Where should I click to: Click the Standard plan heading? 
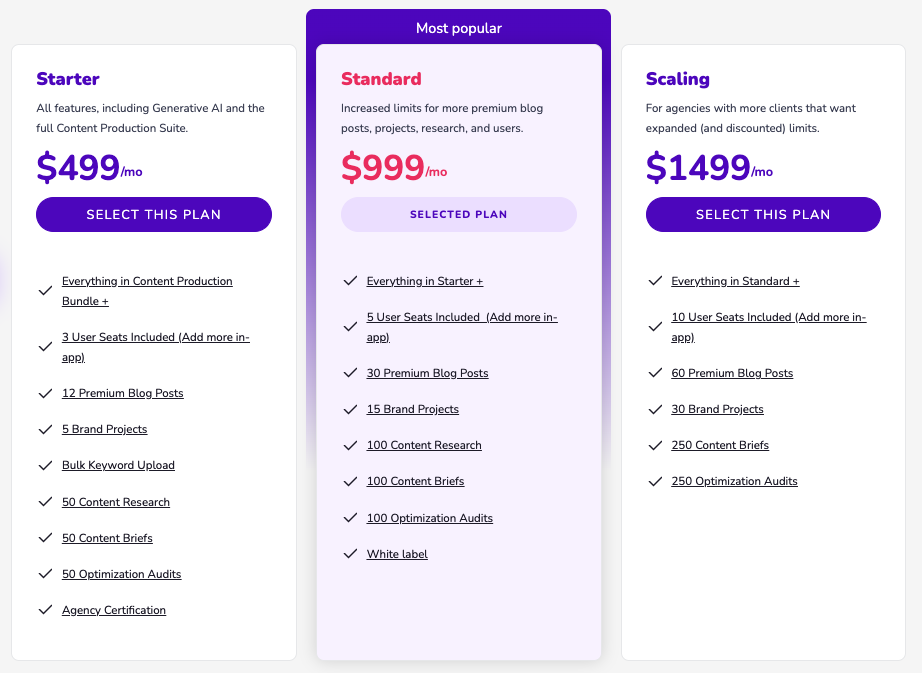click(381, 79)
